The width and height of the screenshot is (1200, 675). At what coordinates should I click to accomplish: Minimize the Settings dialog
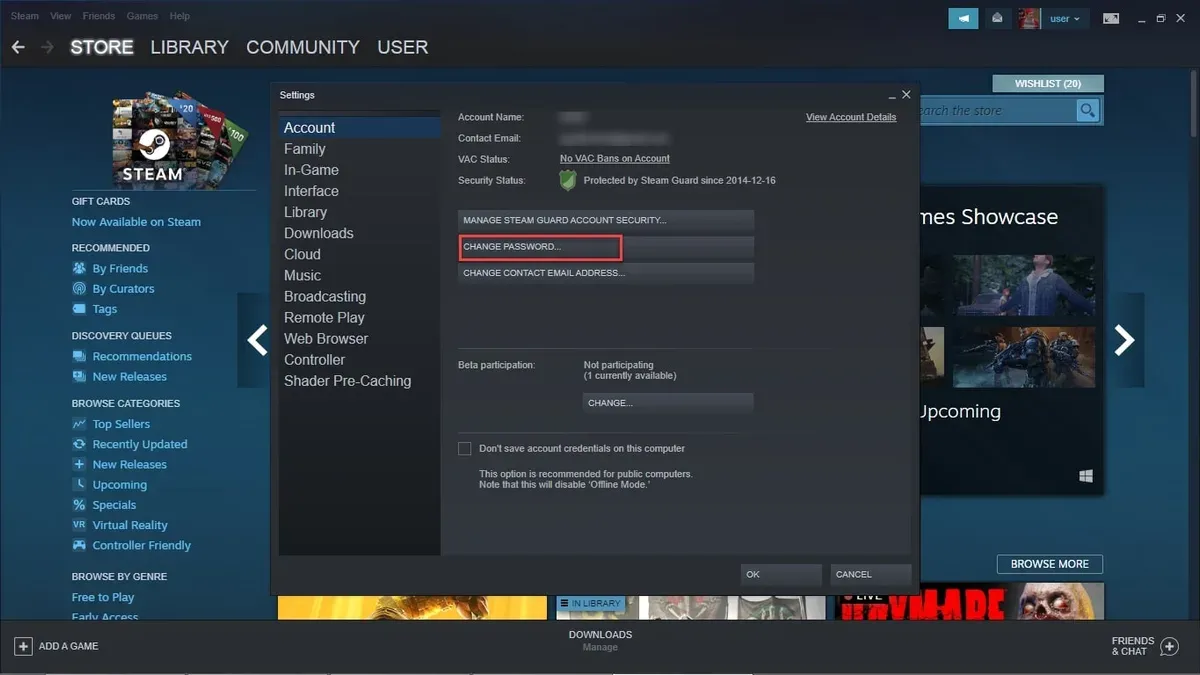(x=891, y=95)
